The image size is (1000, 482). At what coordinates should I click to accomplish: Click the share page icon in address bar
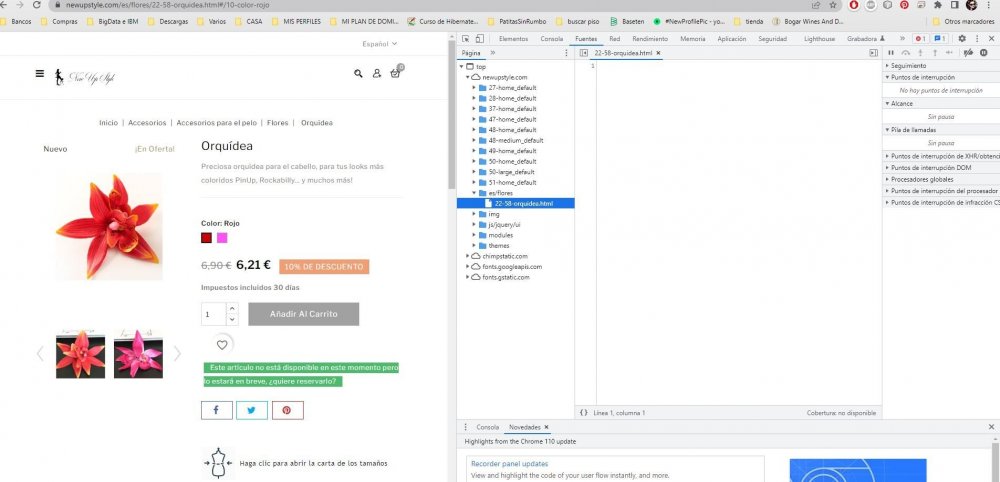click(816, 4)
